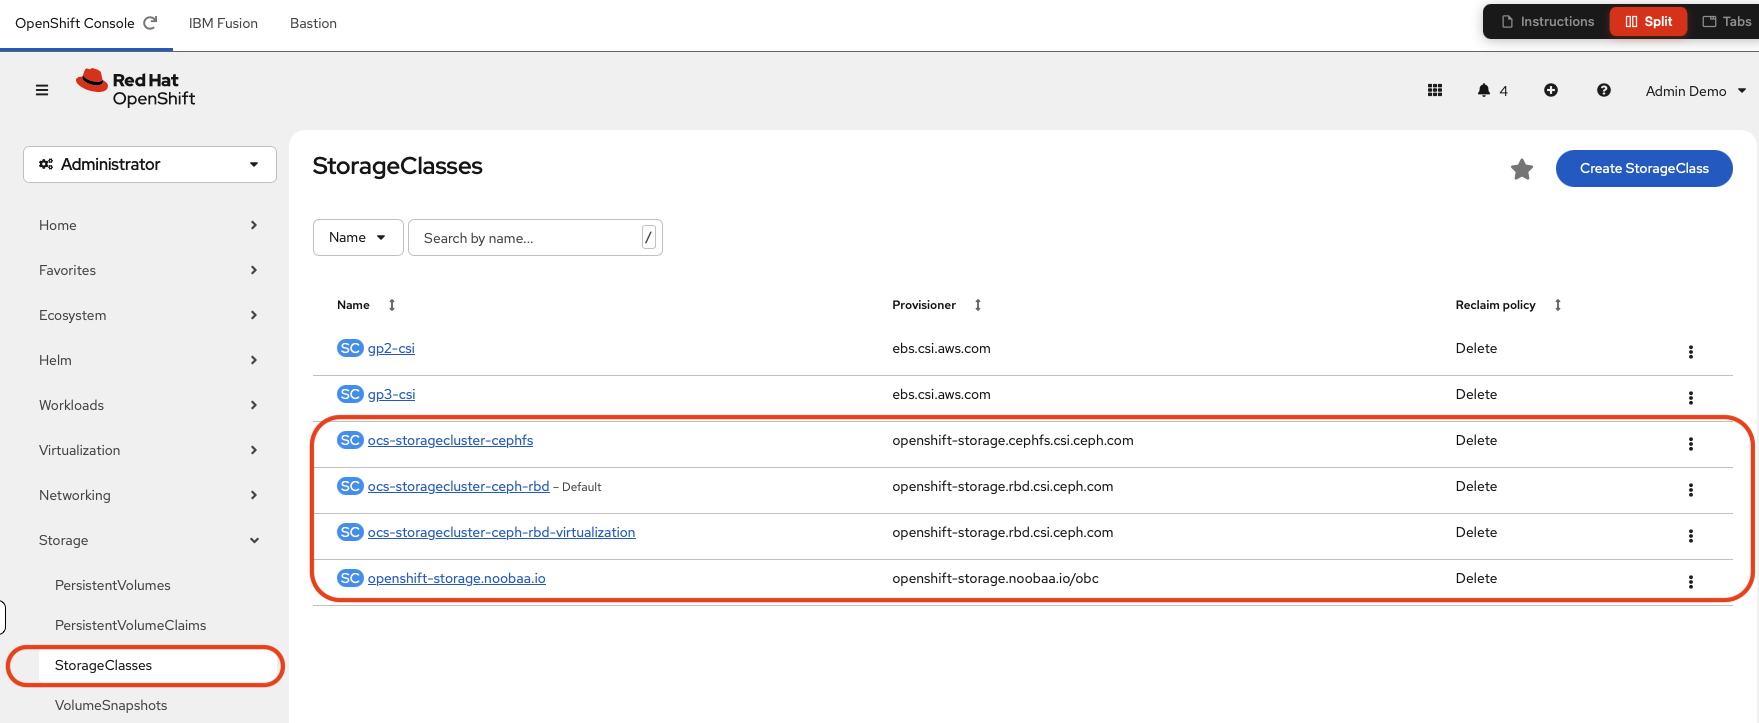
Task: Open the Name filter type dropdown
Action: coord(357,237)
